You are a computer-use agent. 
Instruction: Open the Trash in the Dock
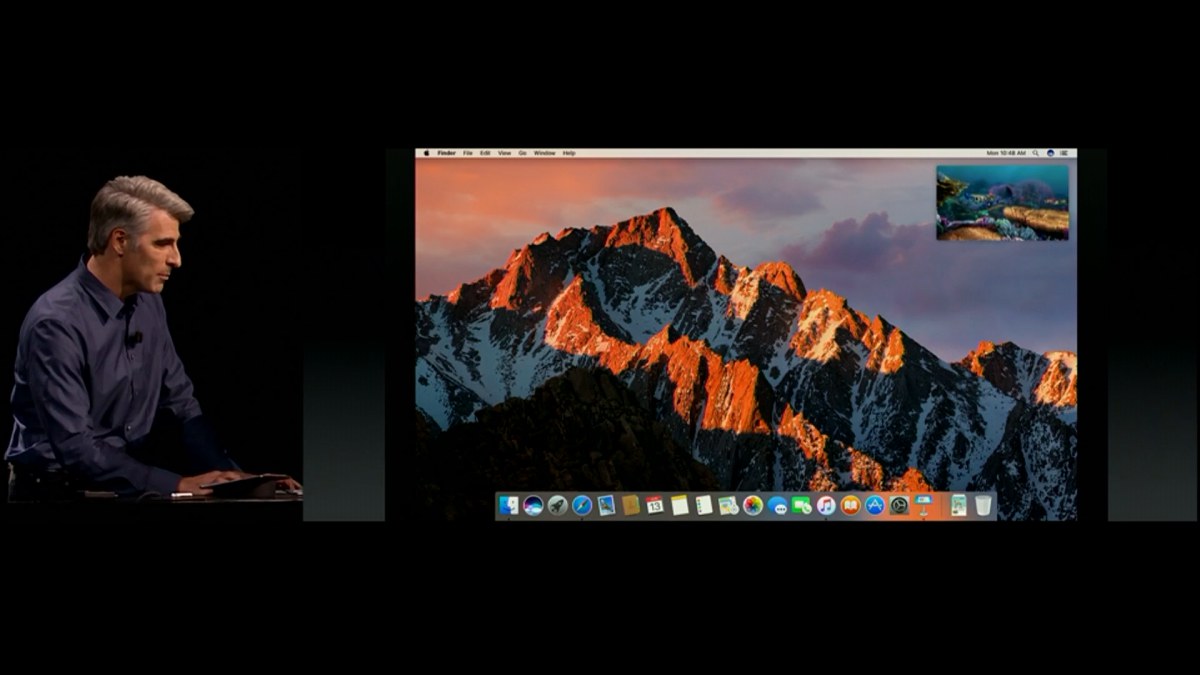point(983,505)
